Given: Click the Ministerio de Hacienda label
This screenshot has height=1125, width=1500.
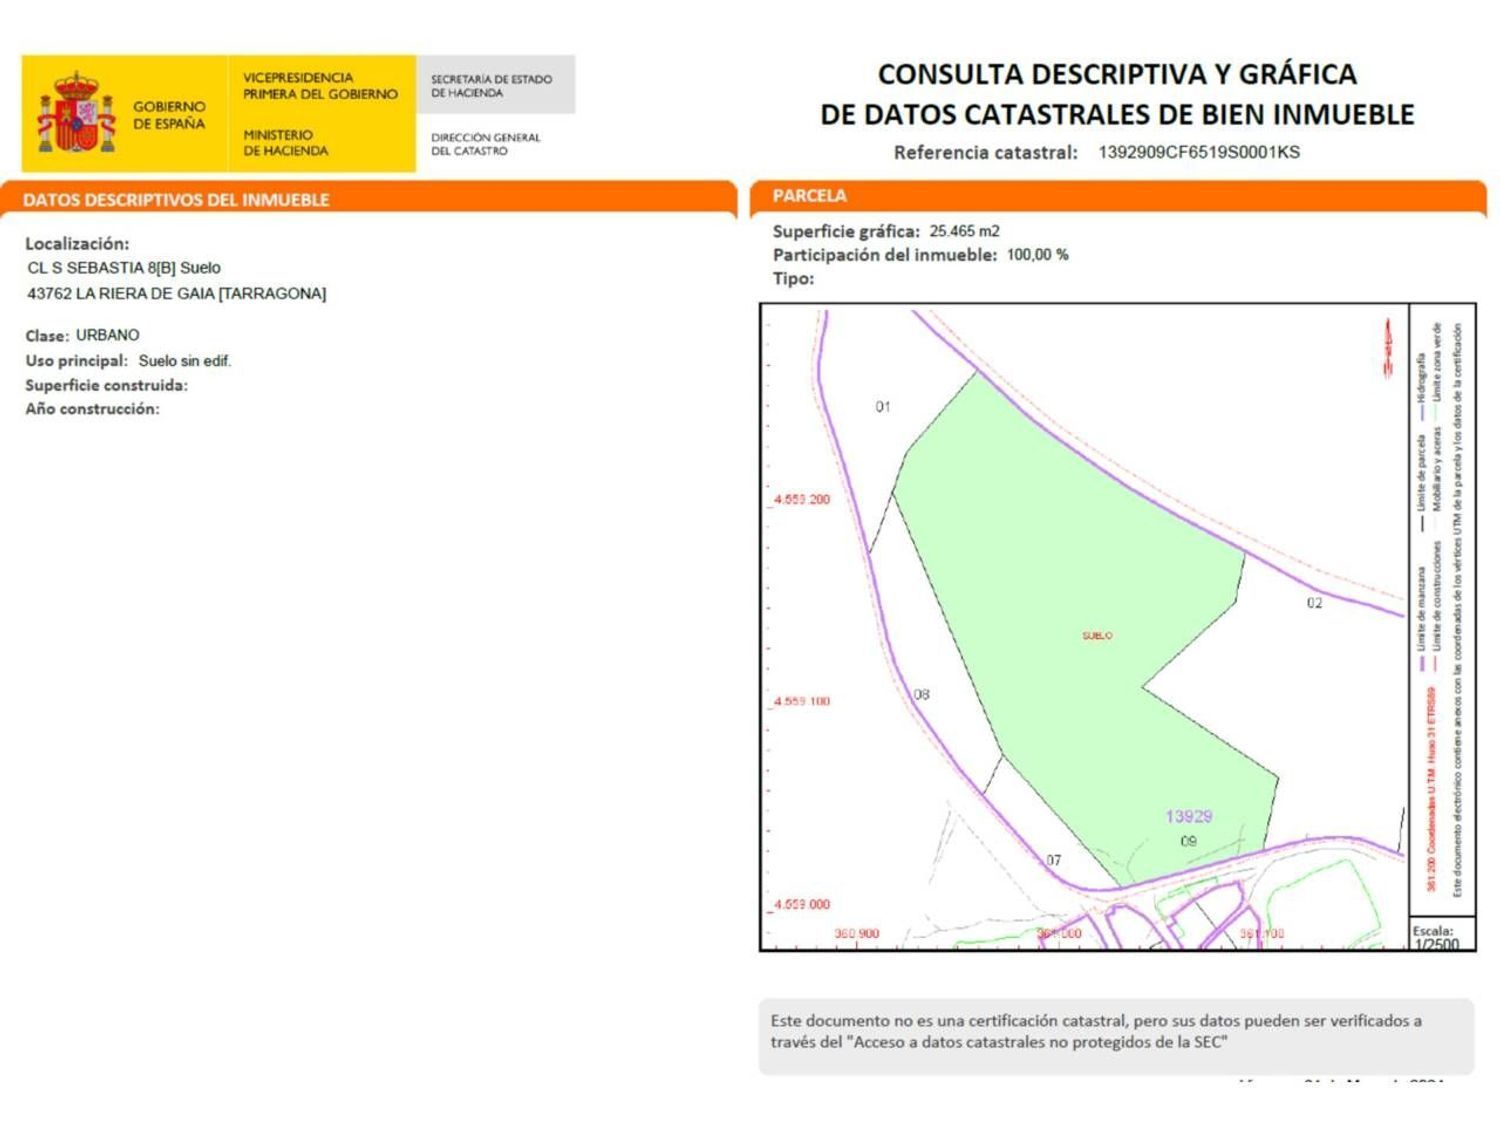Looking at the screenshot, I should (x=285, y=143).
